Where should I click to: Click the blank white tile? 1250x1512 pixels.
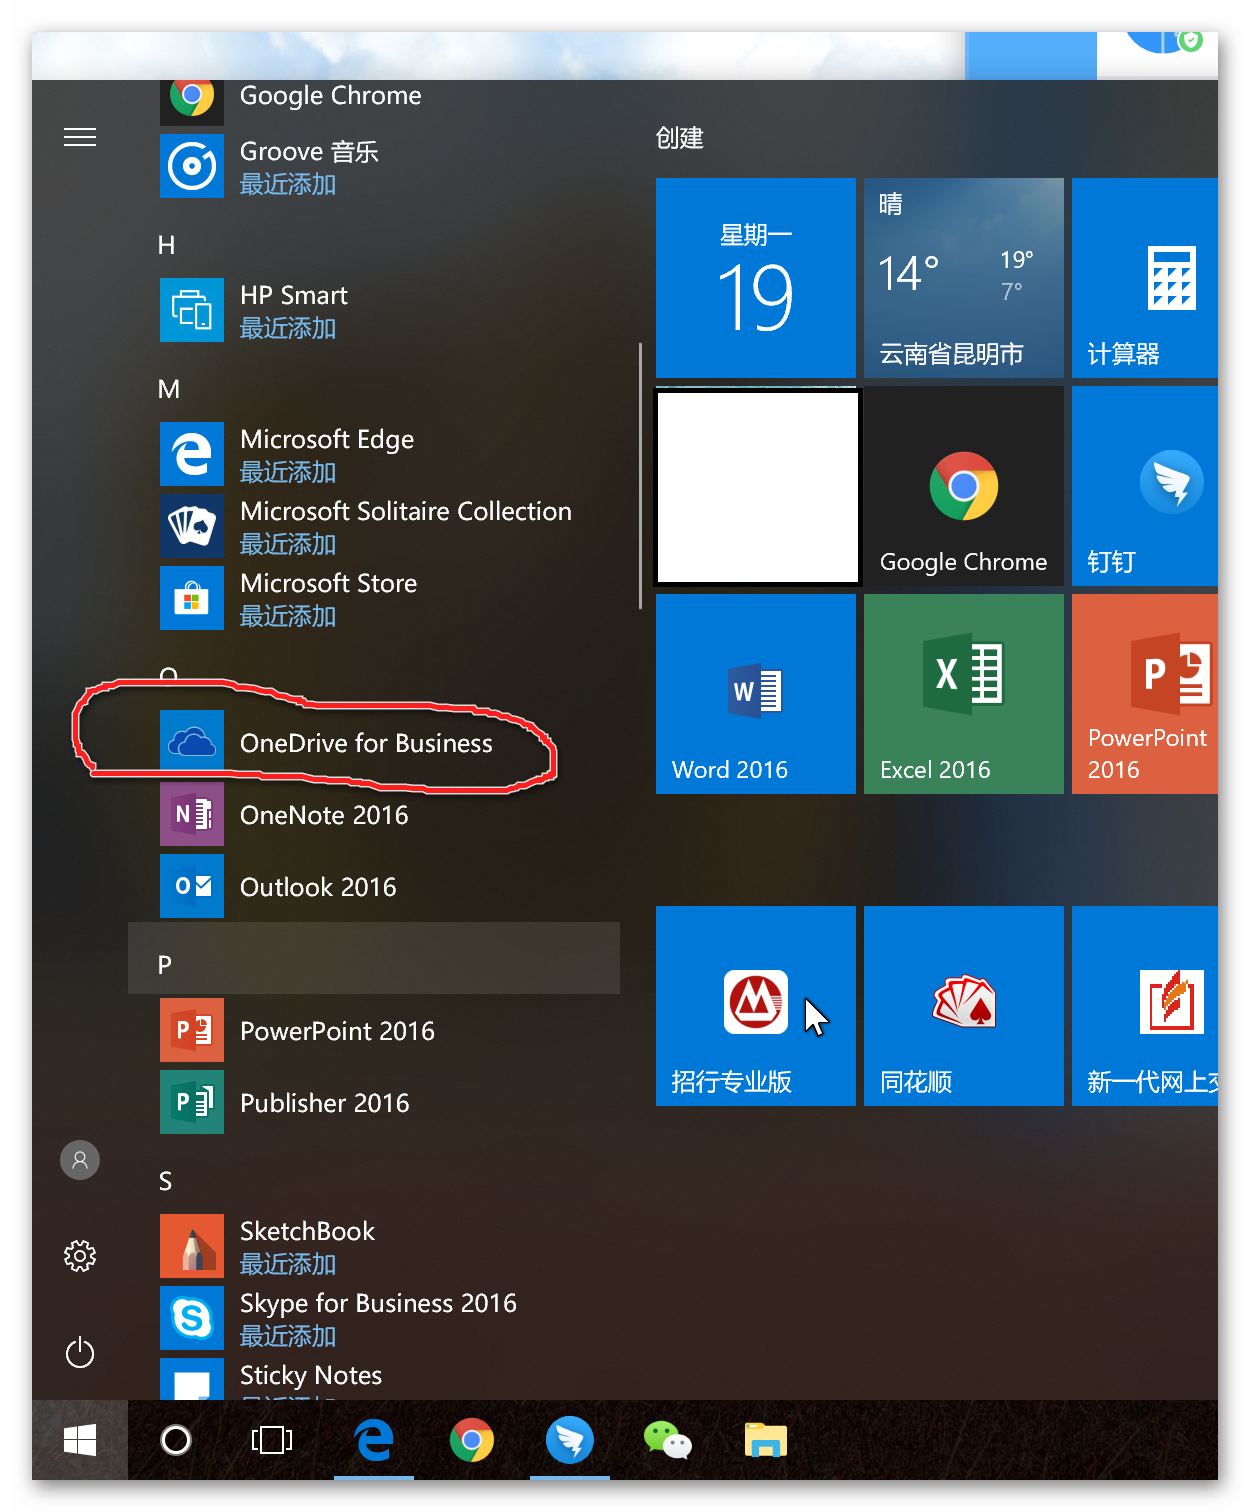coord(758,486)
